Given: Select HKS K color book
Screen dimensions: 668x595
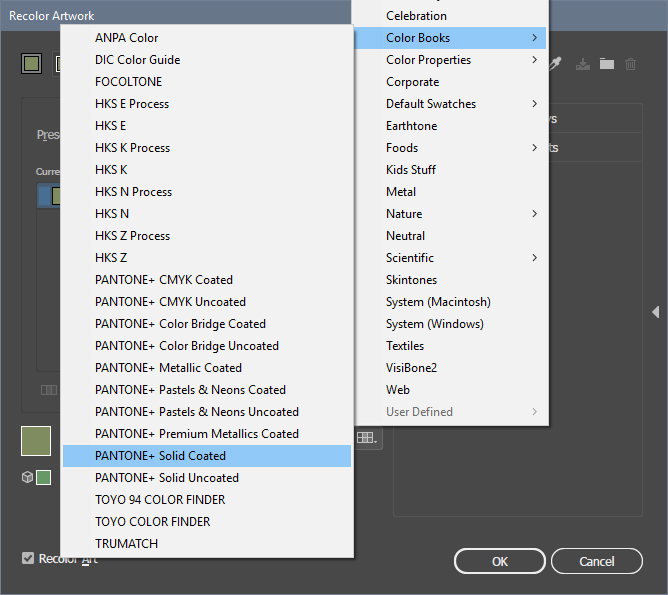Looking at the screenshot, I should [207, 170].
